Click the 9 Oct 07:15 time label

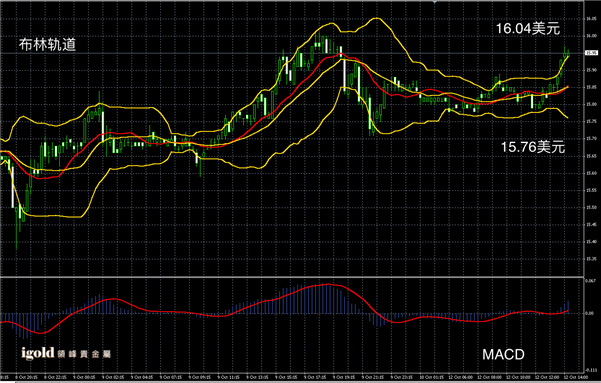click(x=171, y=378)
